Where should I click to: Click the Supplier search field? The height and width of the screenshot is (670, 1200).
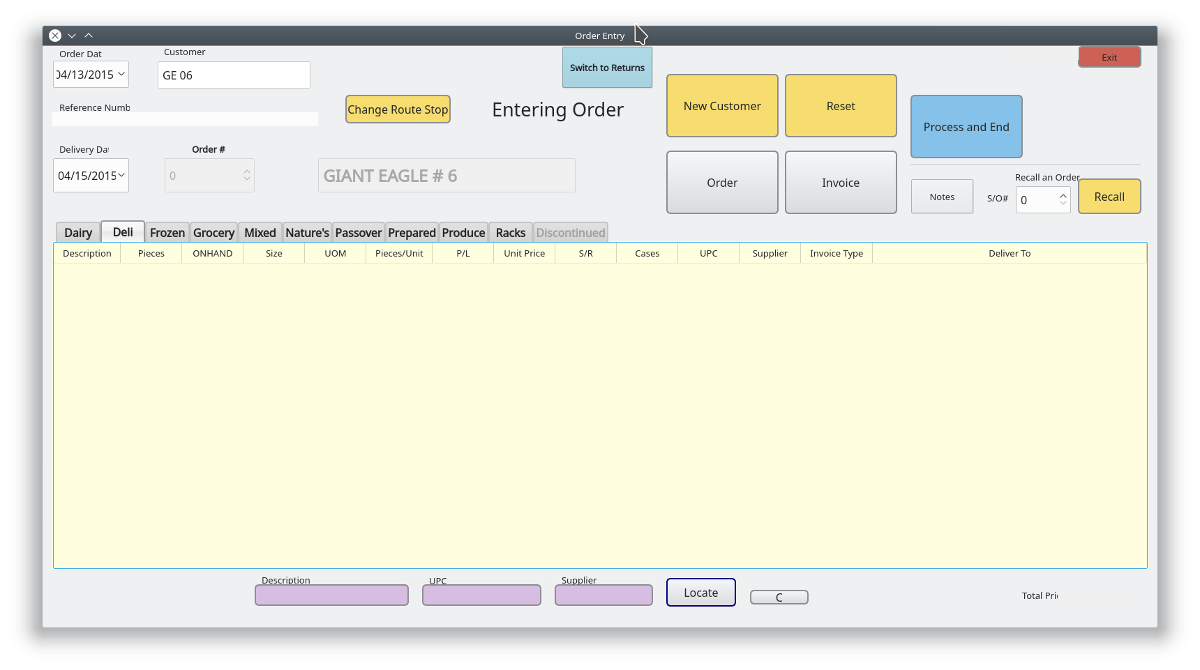click(604, 595)
